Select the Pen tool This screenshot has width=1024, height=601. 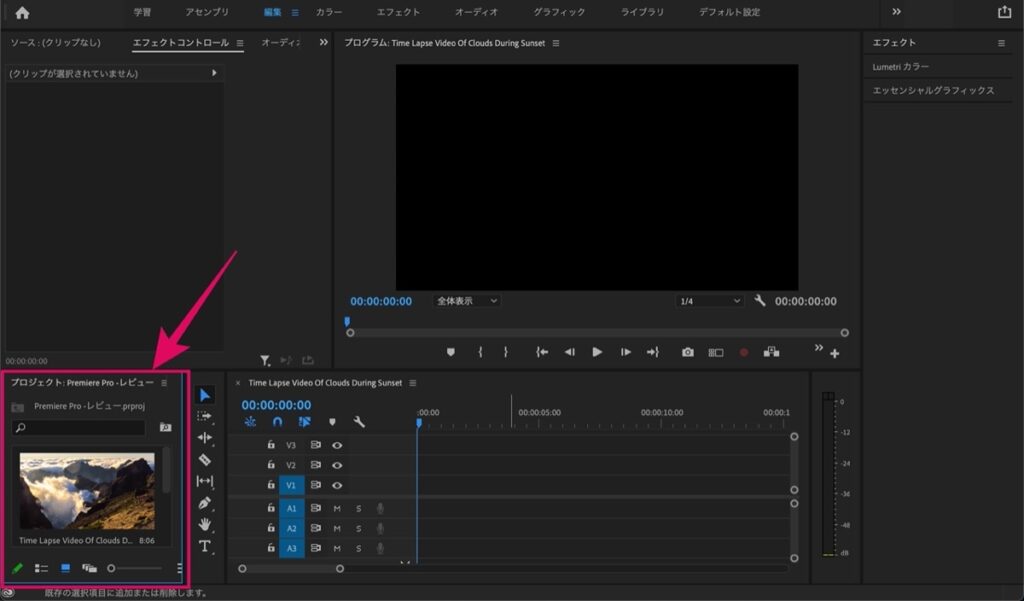204,503
